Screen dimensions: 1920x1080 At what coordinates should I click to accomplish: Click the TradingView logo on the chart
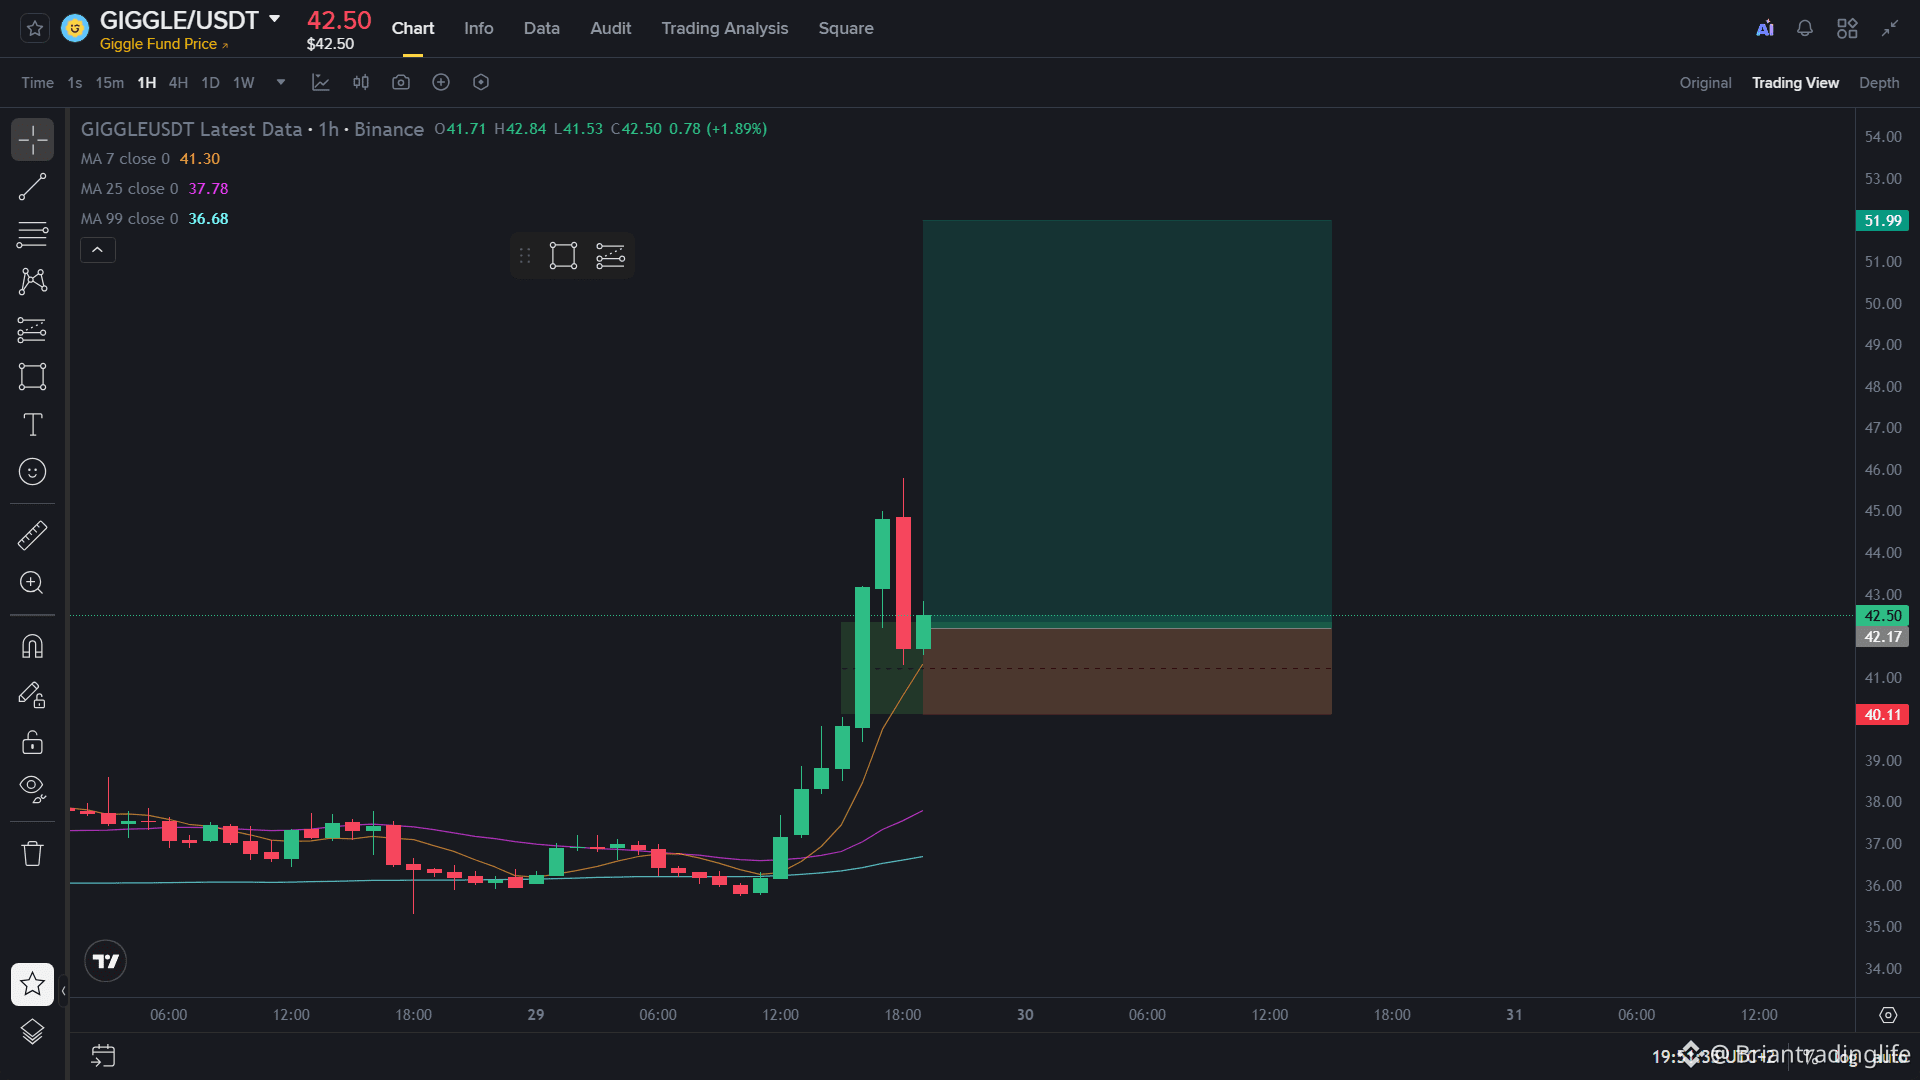(x=105, y=962)
